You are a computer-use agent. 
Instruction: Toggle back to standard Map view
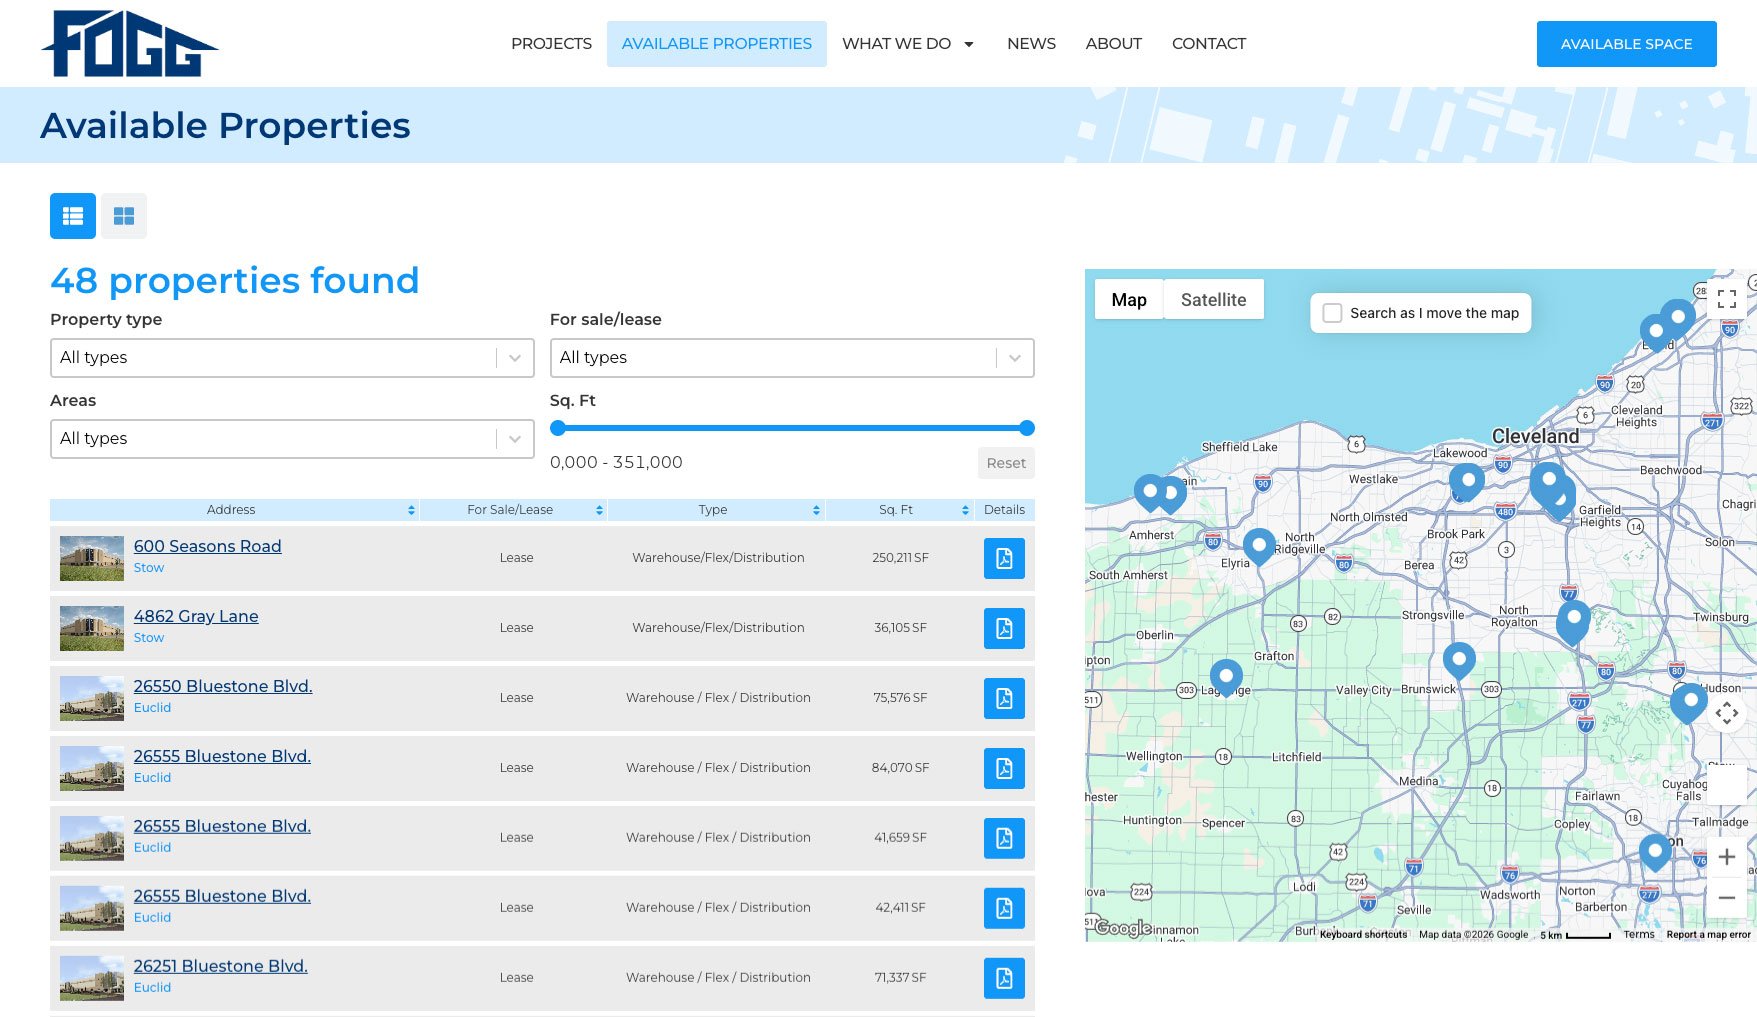click(1128, 299)
